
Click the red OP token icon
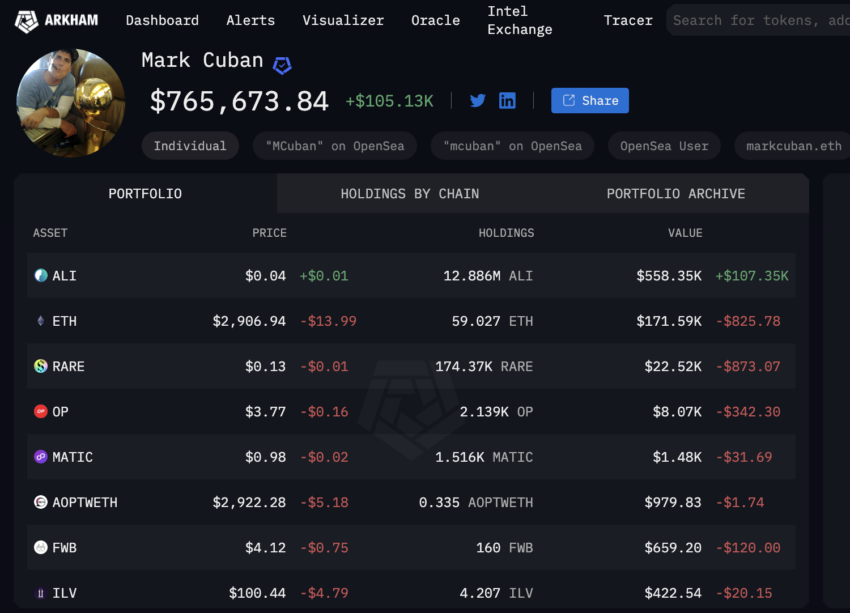pos(41,411)
